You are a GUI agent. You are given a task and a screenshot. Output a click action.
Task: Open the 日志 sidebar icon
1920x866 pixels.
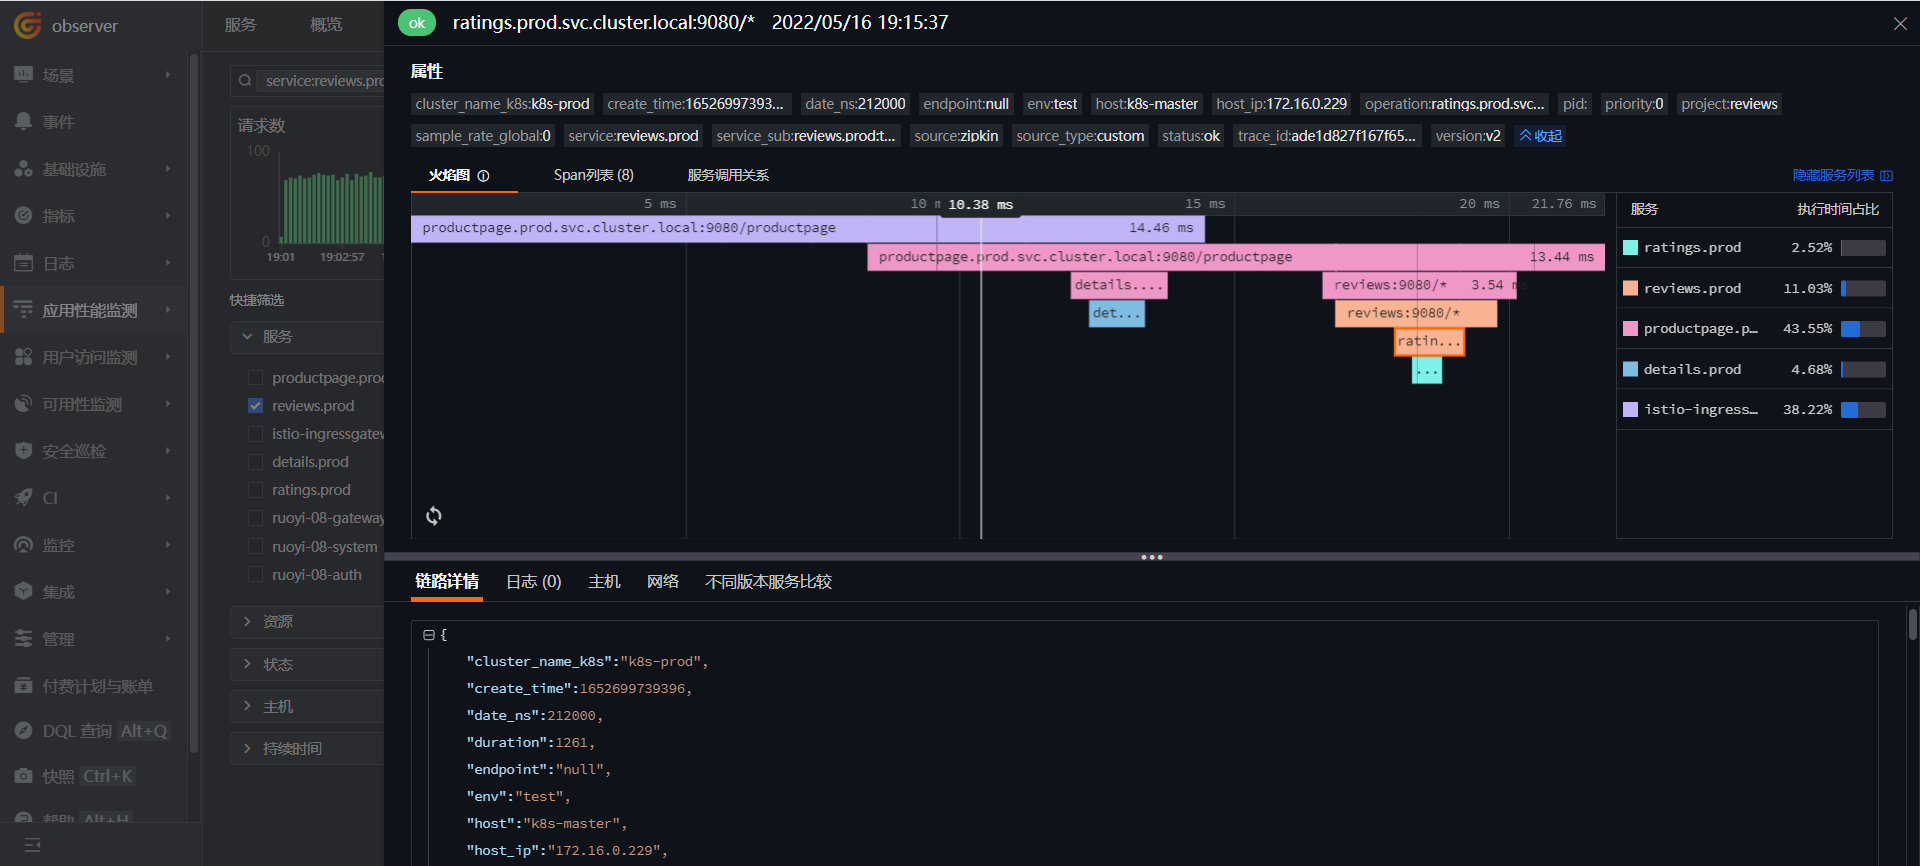[x=23, y=263]
